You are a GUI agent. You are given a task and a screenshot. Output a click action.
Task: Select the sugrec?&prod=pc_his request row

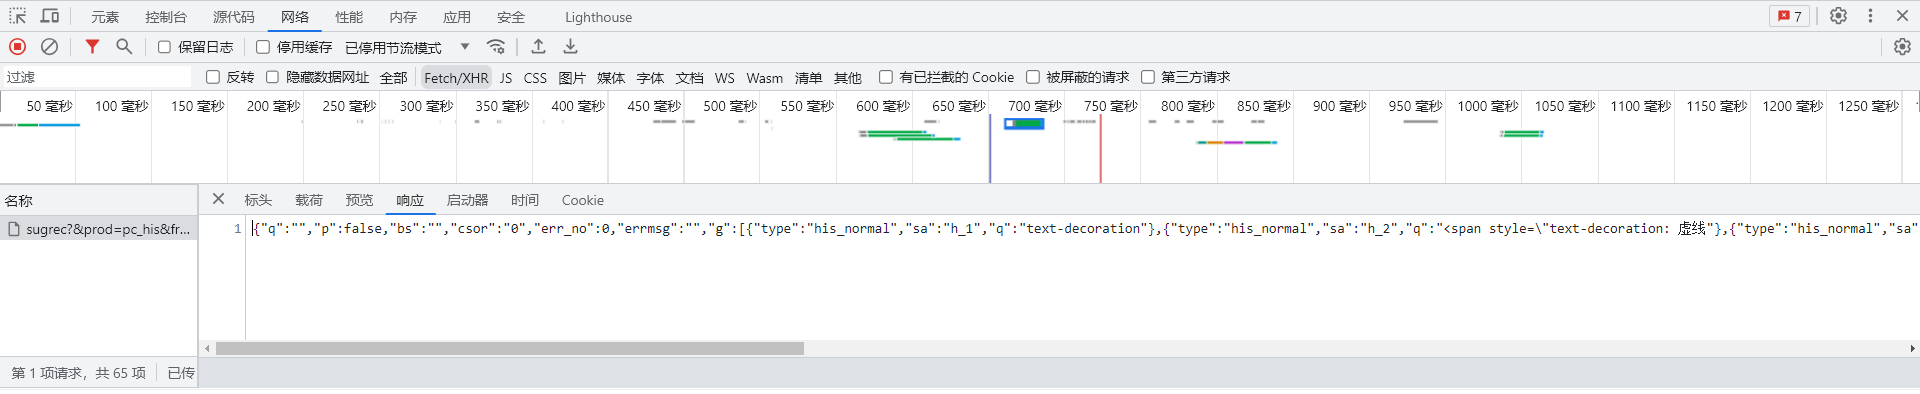[x=99, y=229]
